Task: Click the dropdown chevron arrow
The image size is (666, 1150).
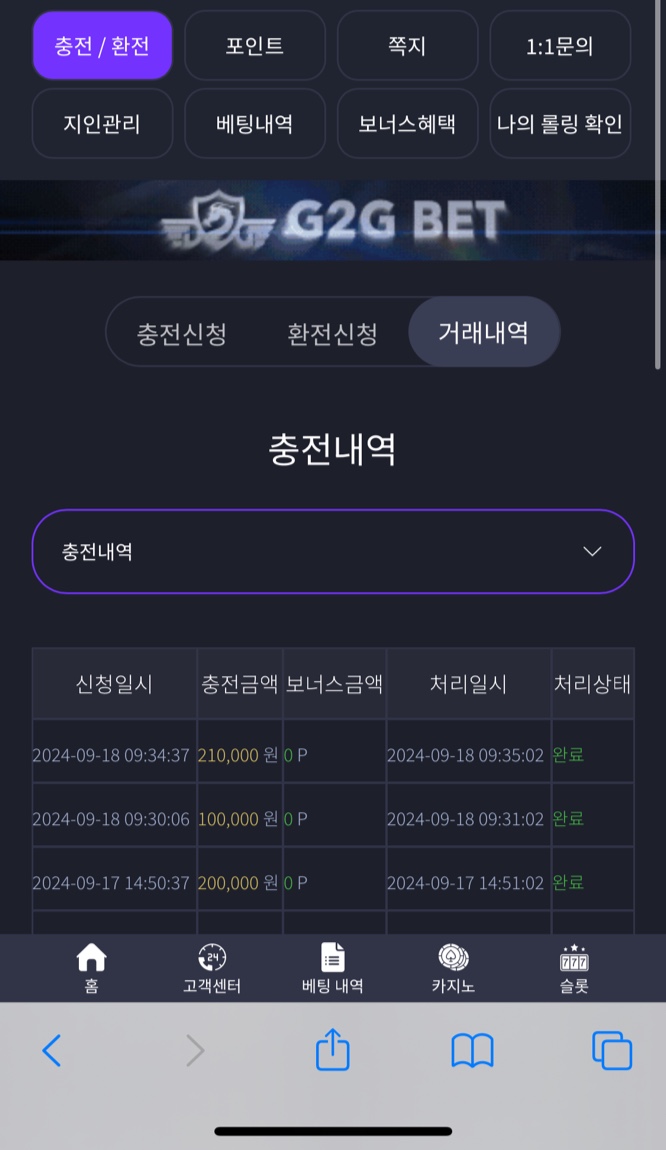Action: (592, 552)
